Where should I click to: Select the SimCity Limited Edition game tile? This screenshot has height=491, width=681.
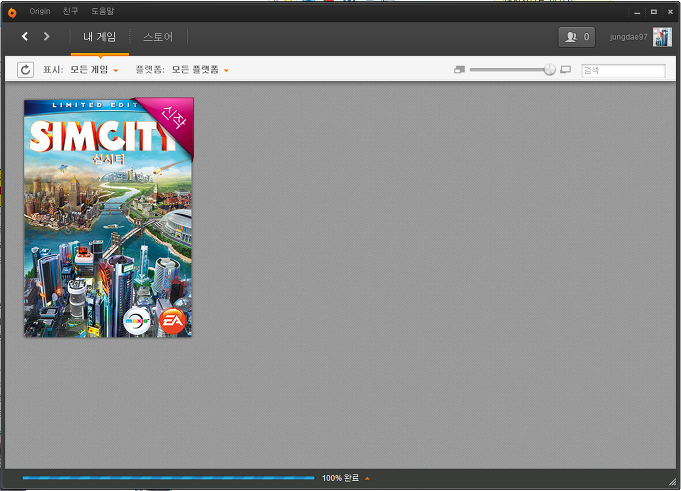click(109, 217)
